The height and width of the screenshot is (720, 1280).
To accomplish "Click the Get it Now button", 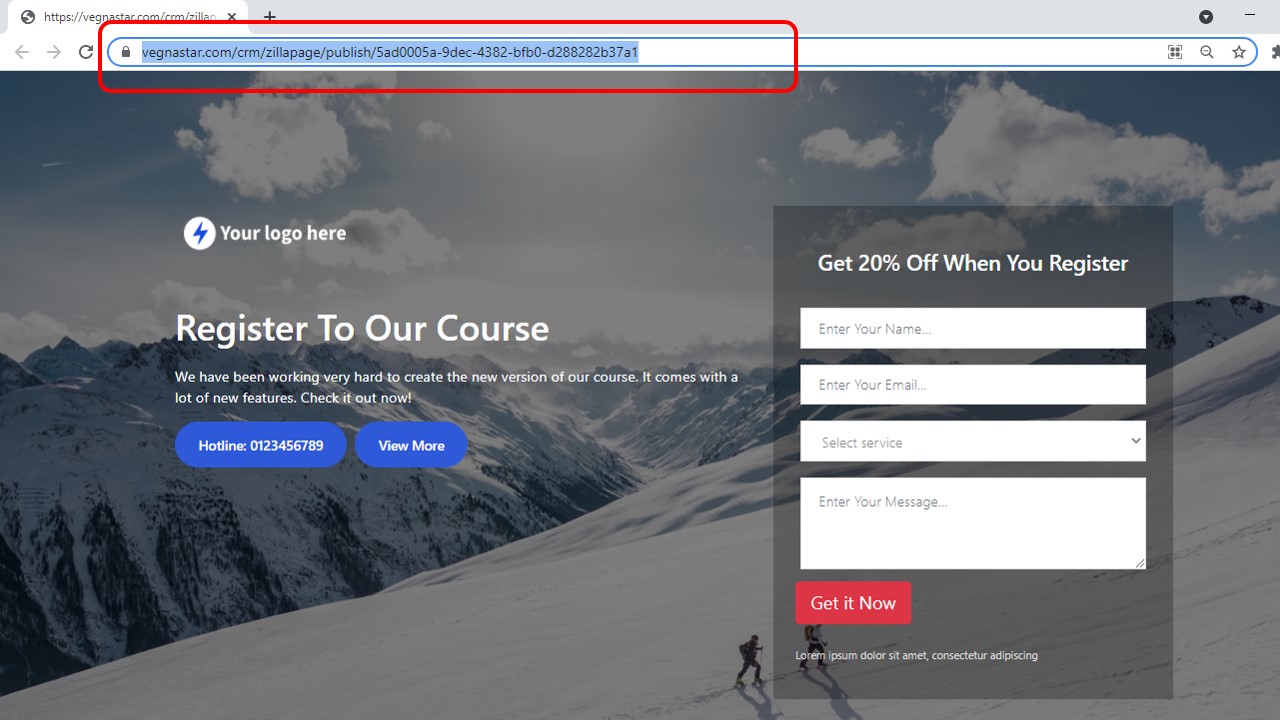I will [853, 603].
